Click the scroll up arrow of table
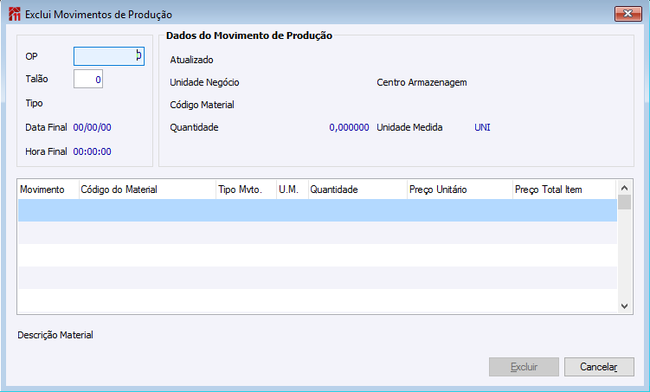This screenshot has width=650, height=392. [625, 188]
